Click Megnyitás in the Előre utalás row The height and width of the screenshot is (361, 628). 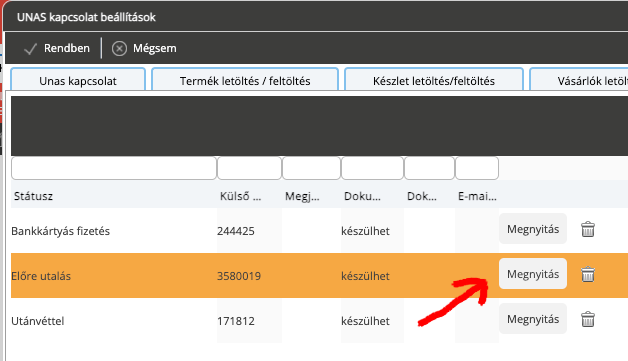coord(533,274)
